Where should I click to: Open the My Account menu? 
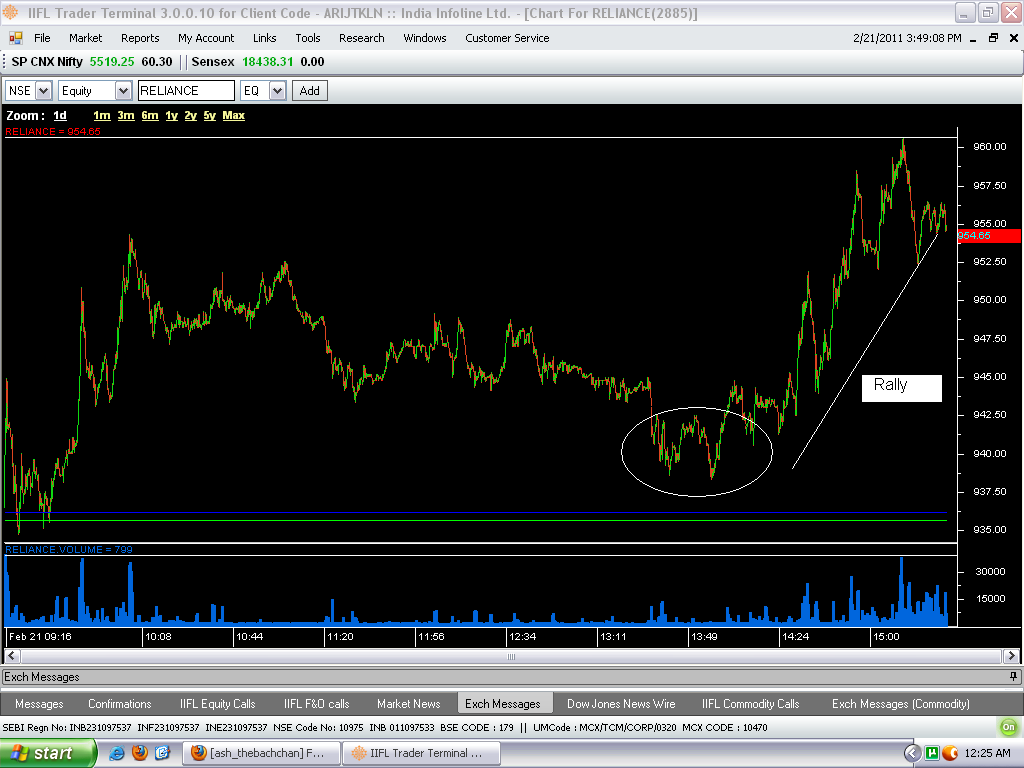(206, 38)
